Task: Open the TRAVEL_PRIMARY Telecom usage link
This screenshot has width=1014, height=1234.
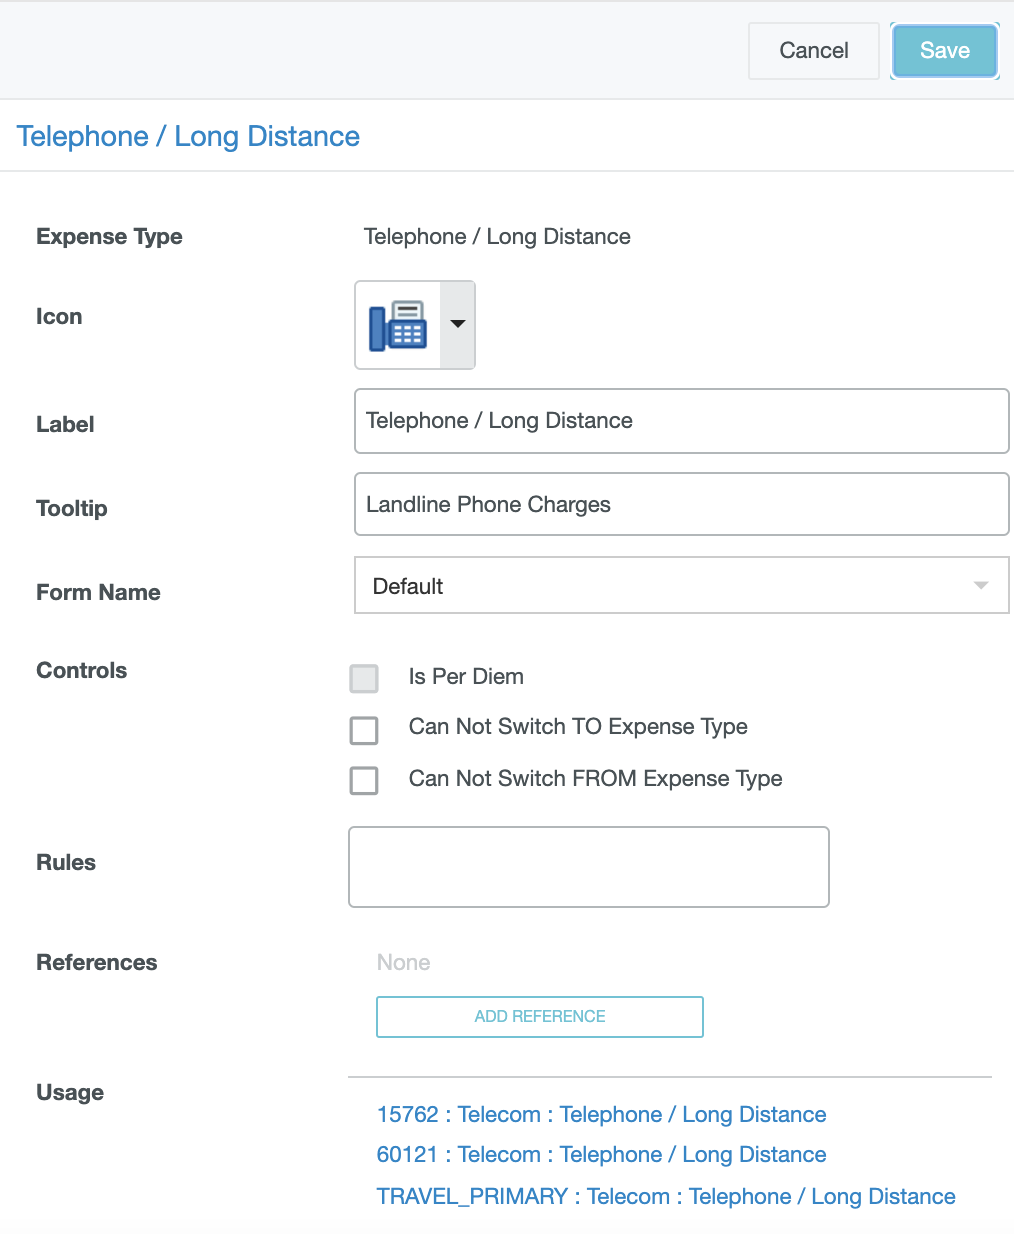Action: click(666, 1196)
